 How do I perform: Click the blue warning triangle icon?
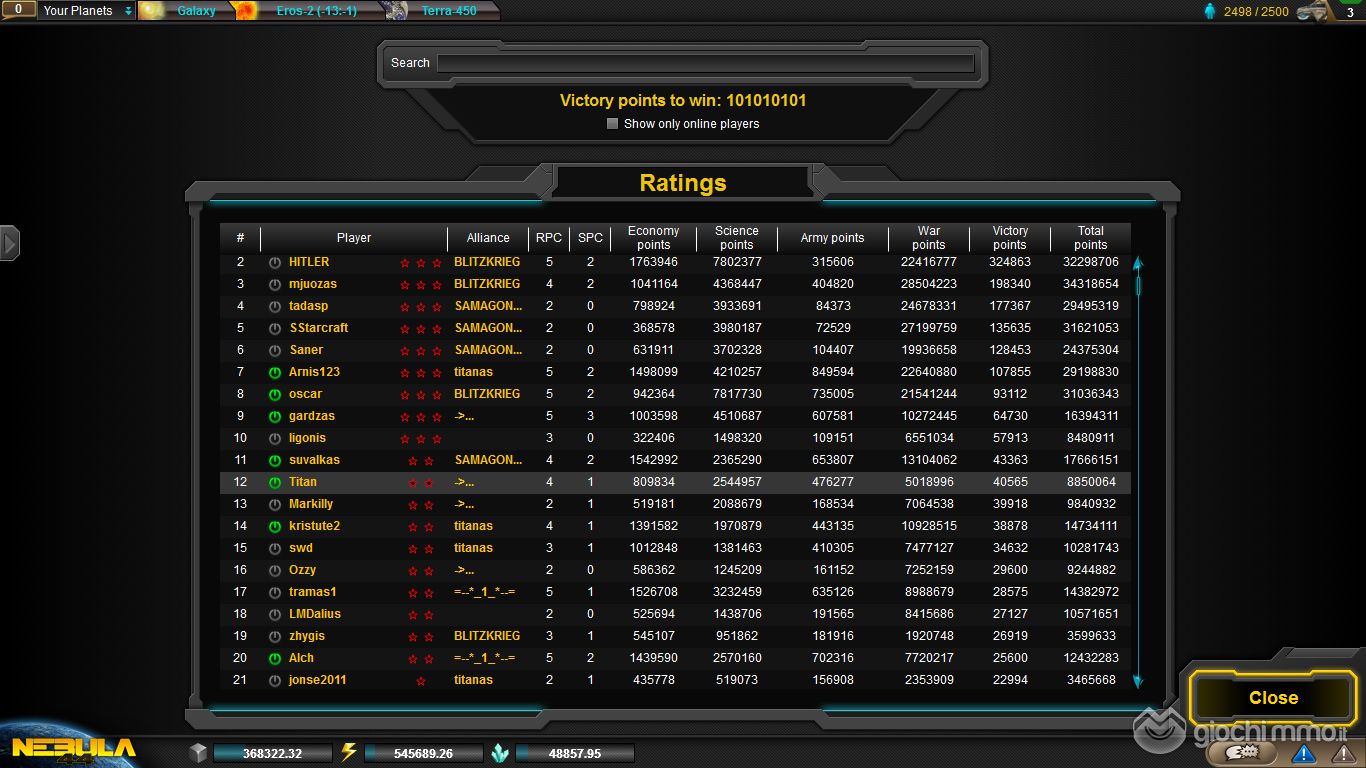pos(1303,753)
